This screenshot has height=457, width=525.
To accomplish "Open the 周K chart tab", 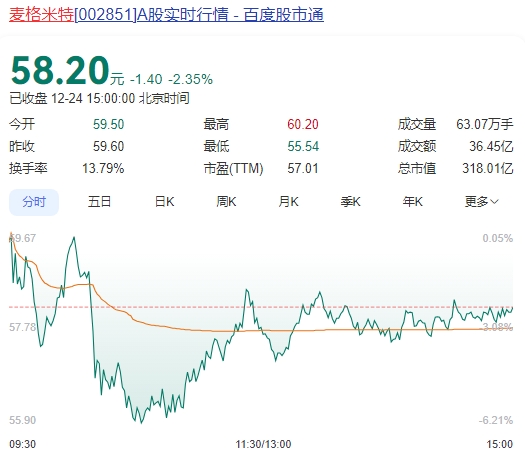I will coord(226,202).
